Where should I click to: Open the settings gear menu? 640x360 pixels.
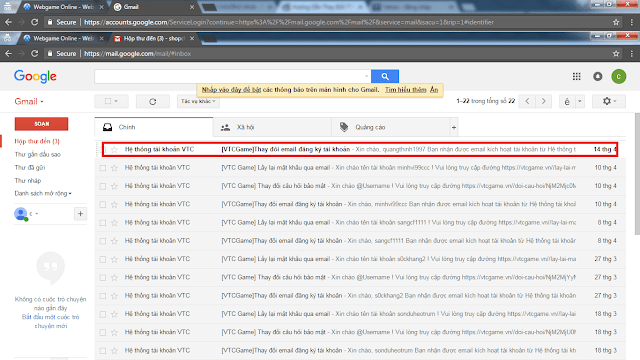[609, 101]
